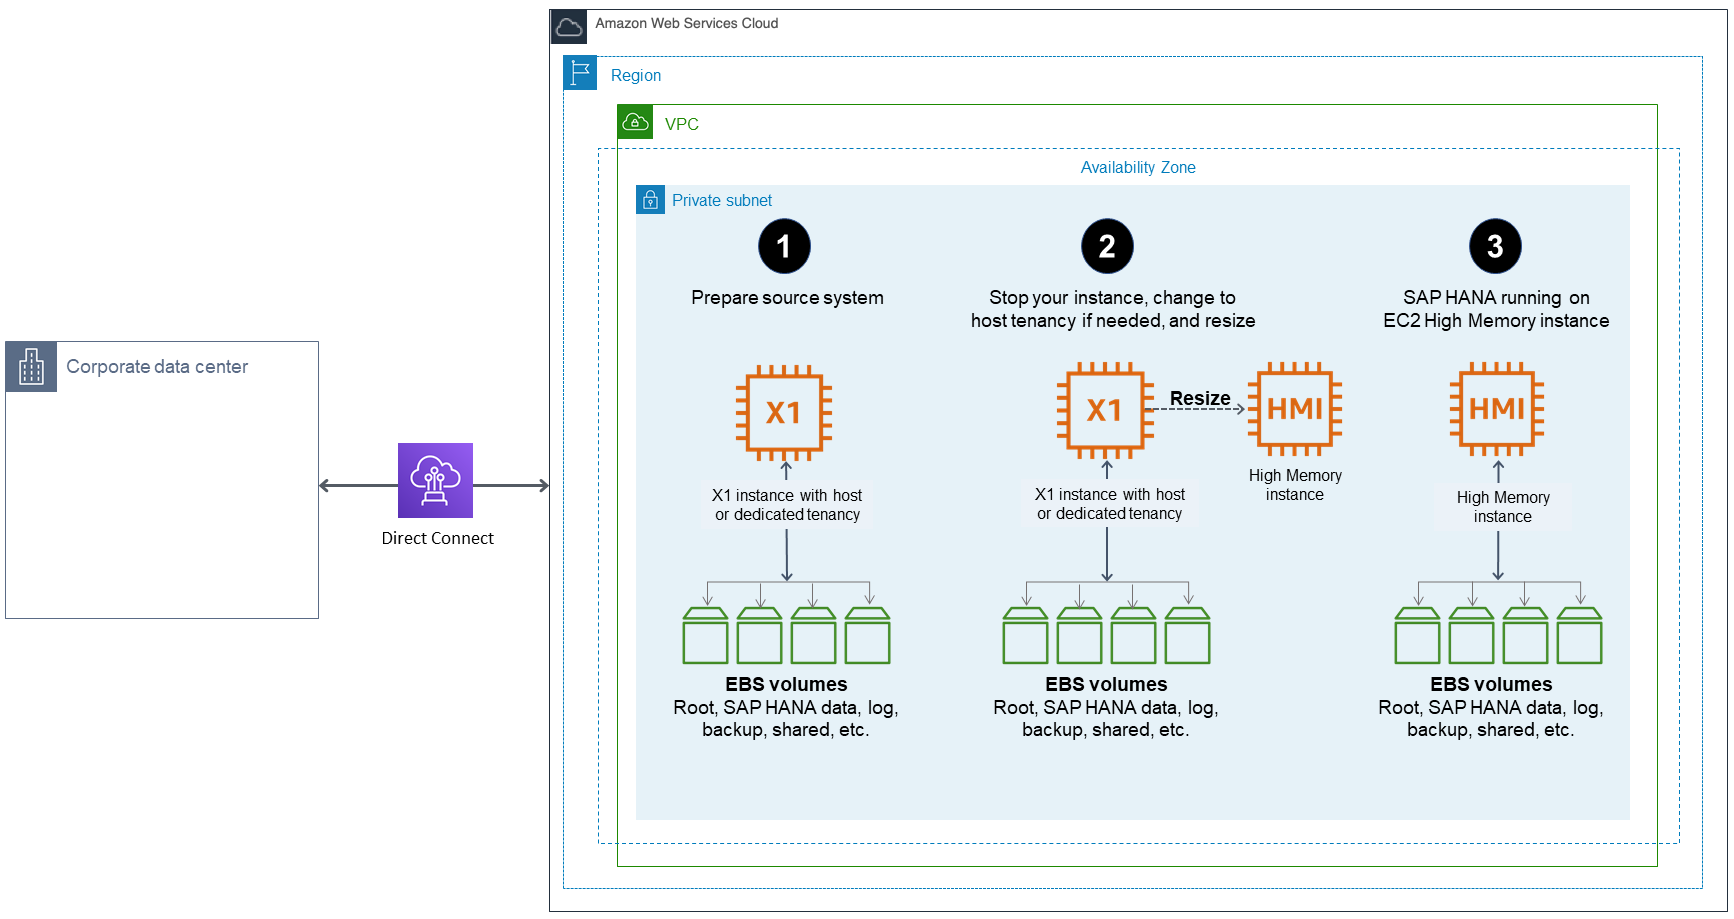The width and height of the screenshot is (1734, 919).
Task: Select the EBS volumes label under step 2
Action: pyautogui.click(x=1107, y=684)
